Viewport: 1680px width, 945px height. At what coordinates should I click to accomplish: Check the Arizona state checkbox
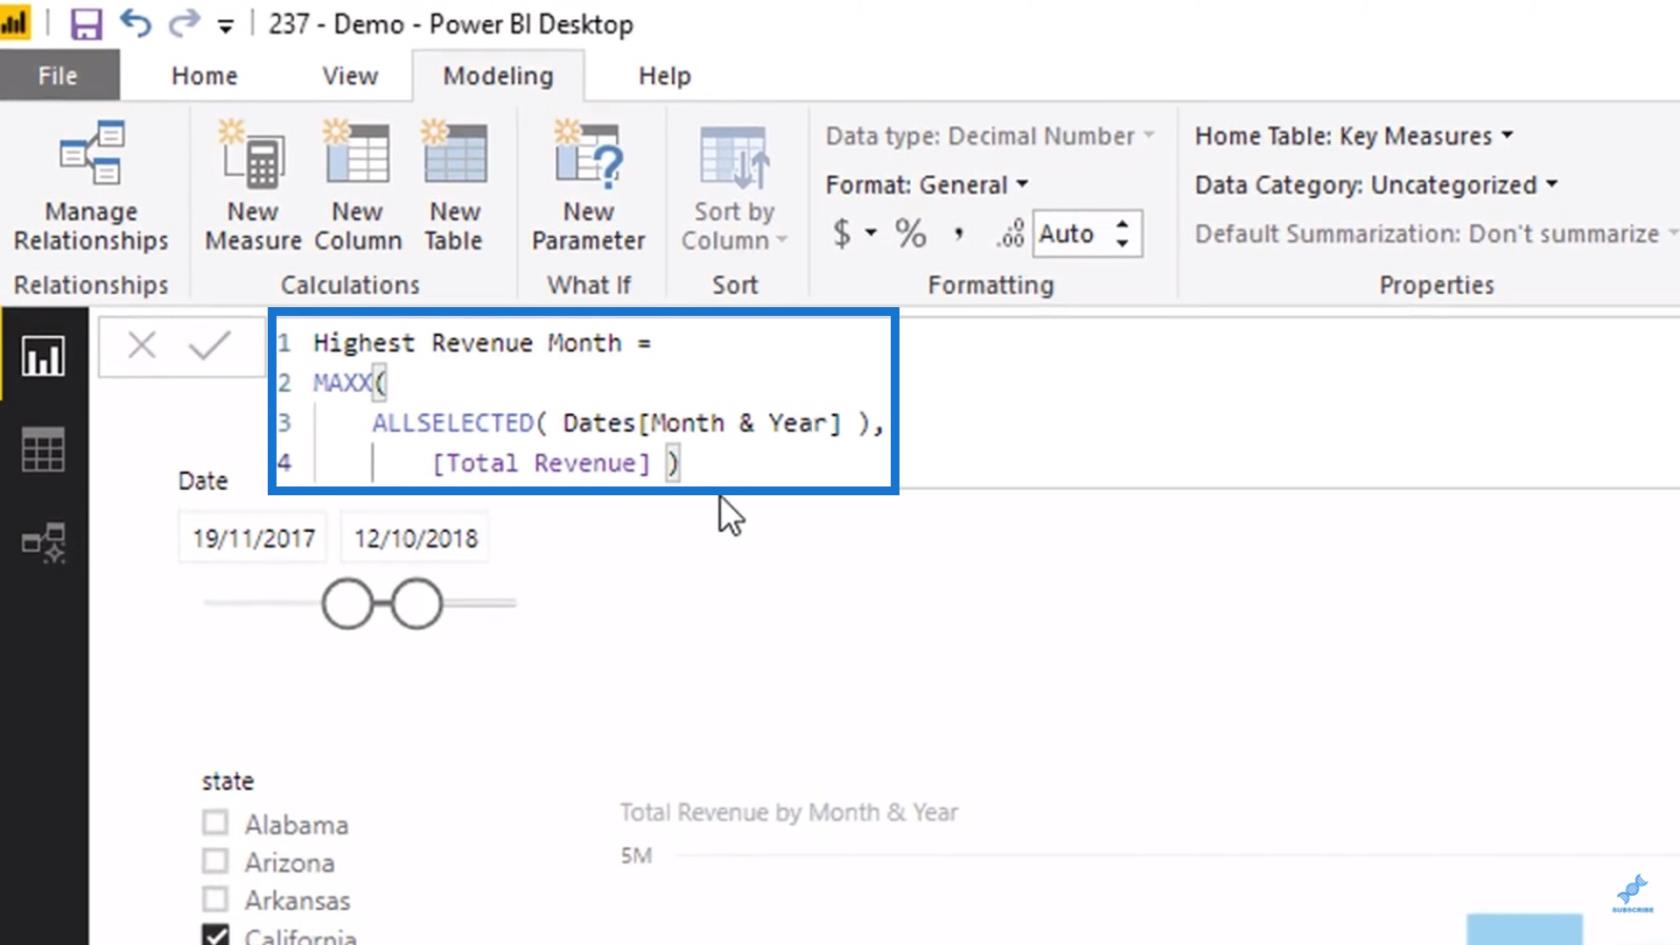[215, 861]
